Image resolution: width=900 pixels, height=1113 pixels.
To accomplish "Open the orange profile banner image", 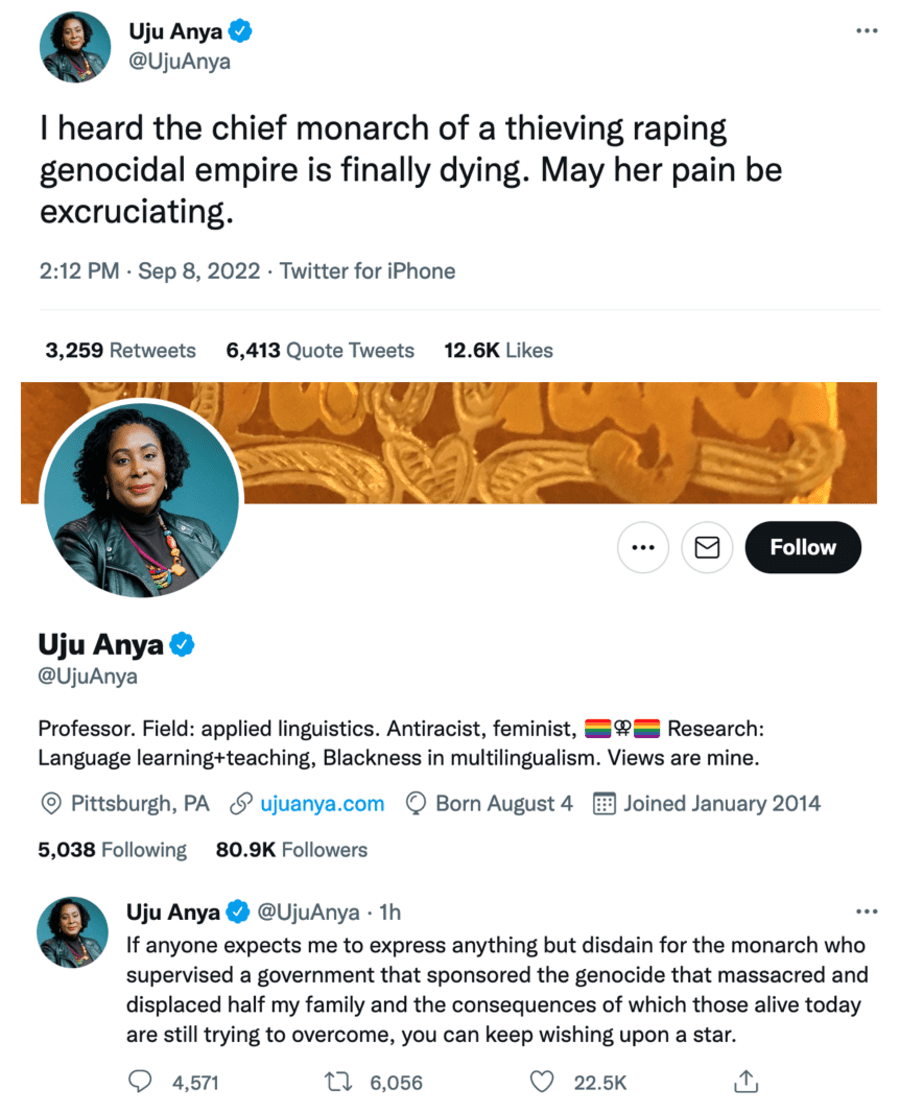I will click(x=560, y=442).
